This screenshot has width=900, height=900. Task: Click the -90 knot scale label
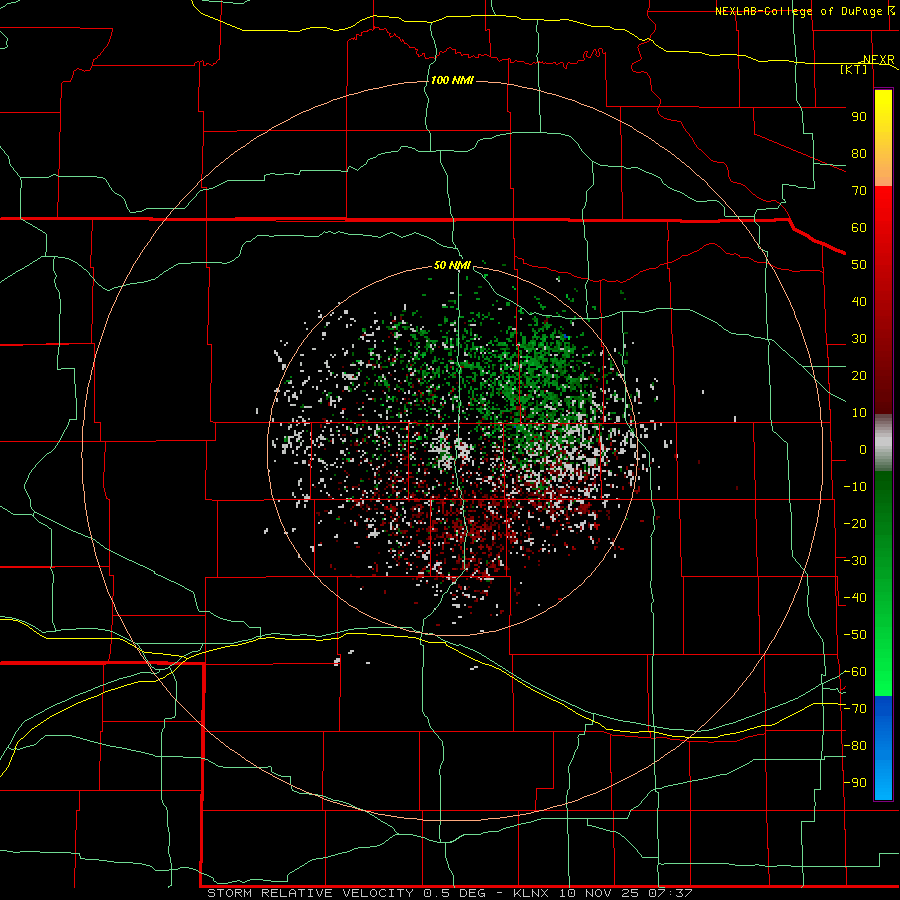pyautogui.click(x=855, y=783)
